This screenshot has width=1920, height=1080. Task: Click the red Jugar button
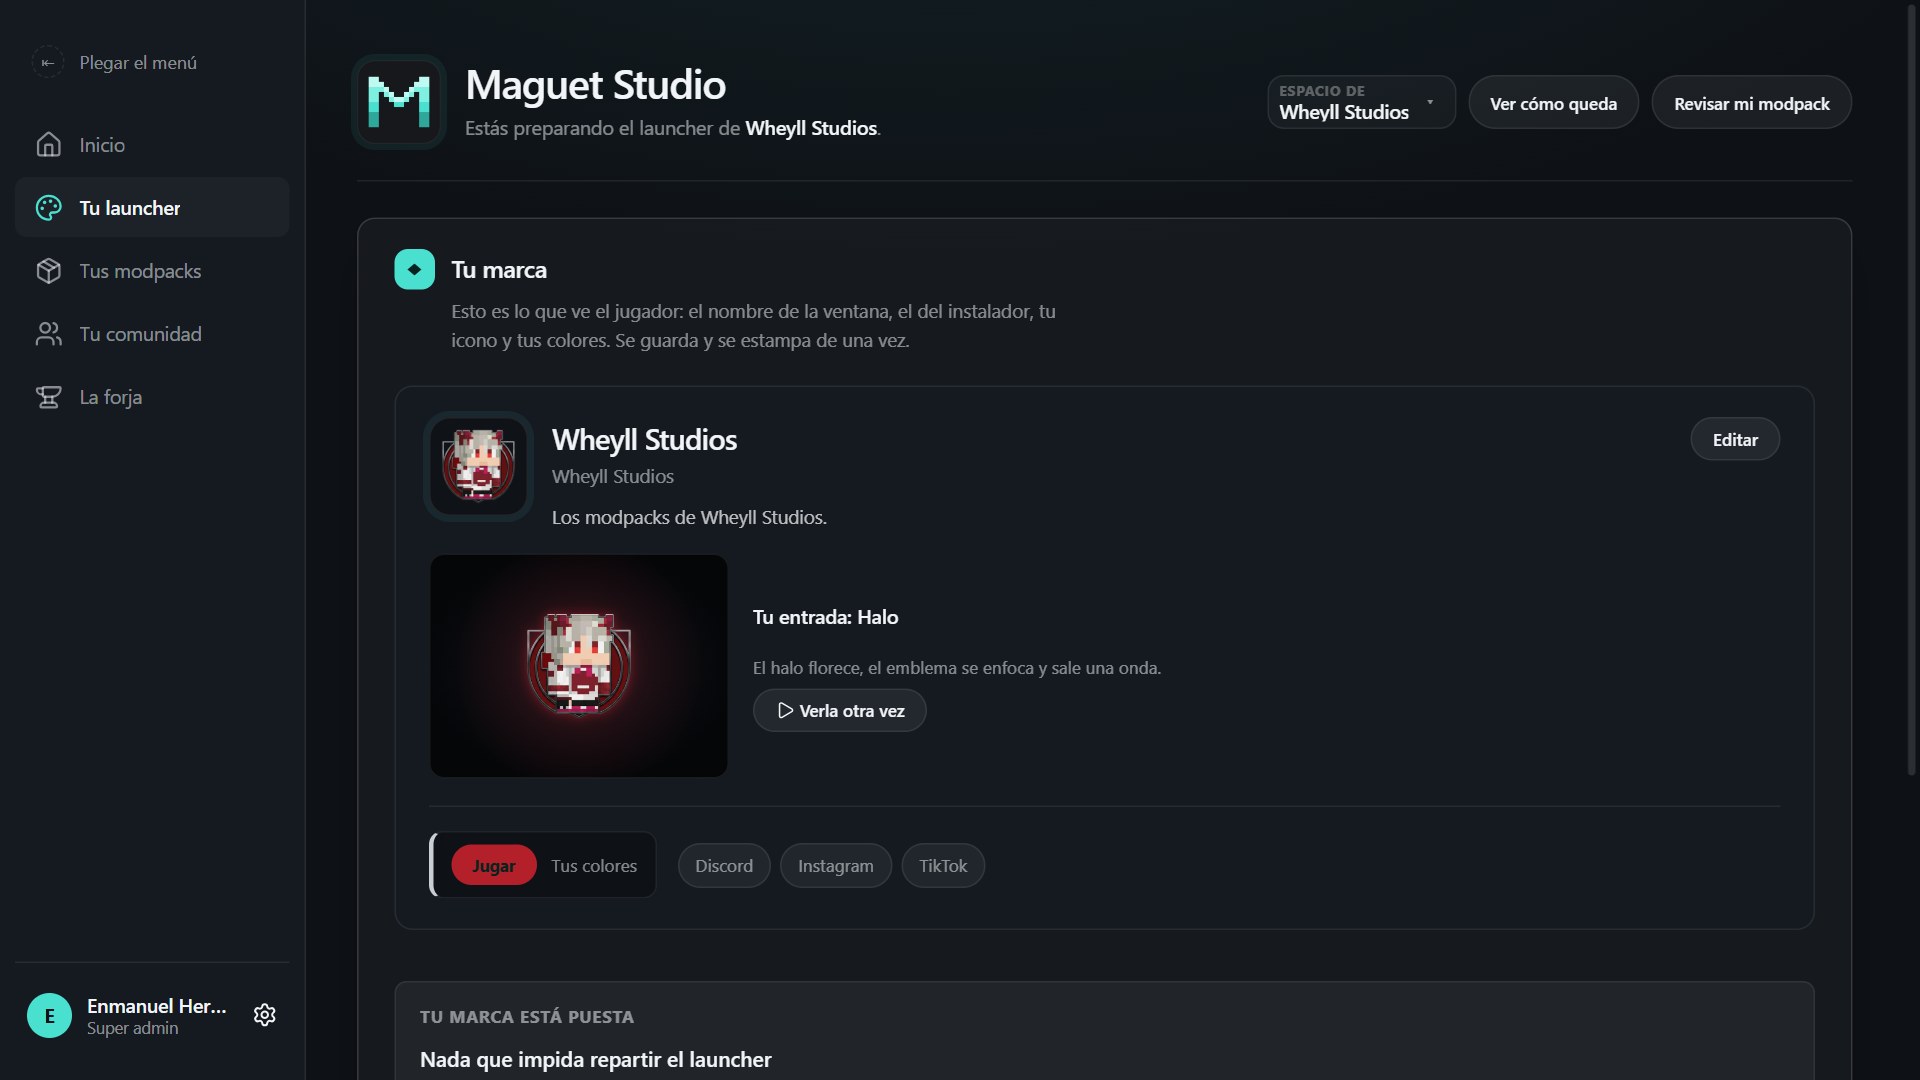click(494, 866)
